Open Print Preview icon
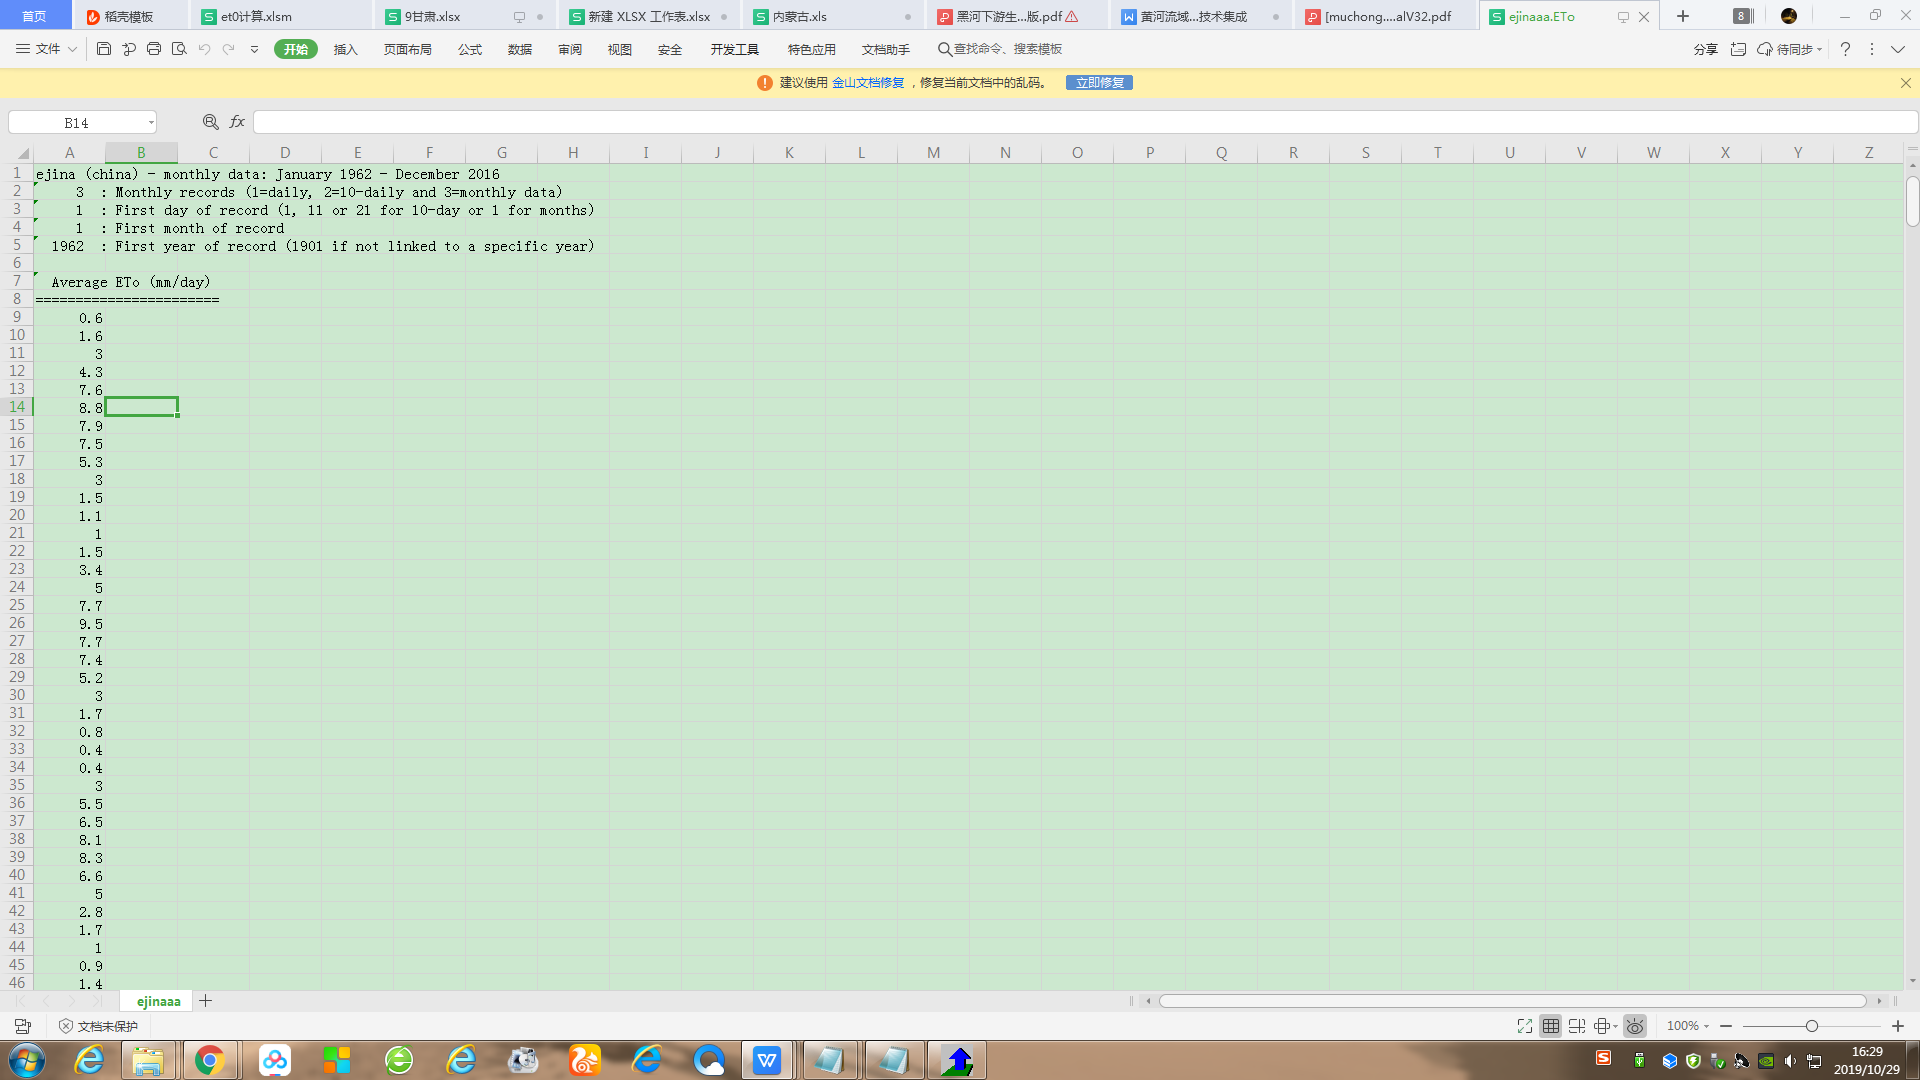The height and width of the screenshot is (1080, 1920). [179, 49]
